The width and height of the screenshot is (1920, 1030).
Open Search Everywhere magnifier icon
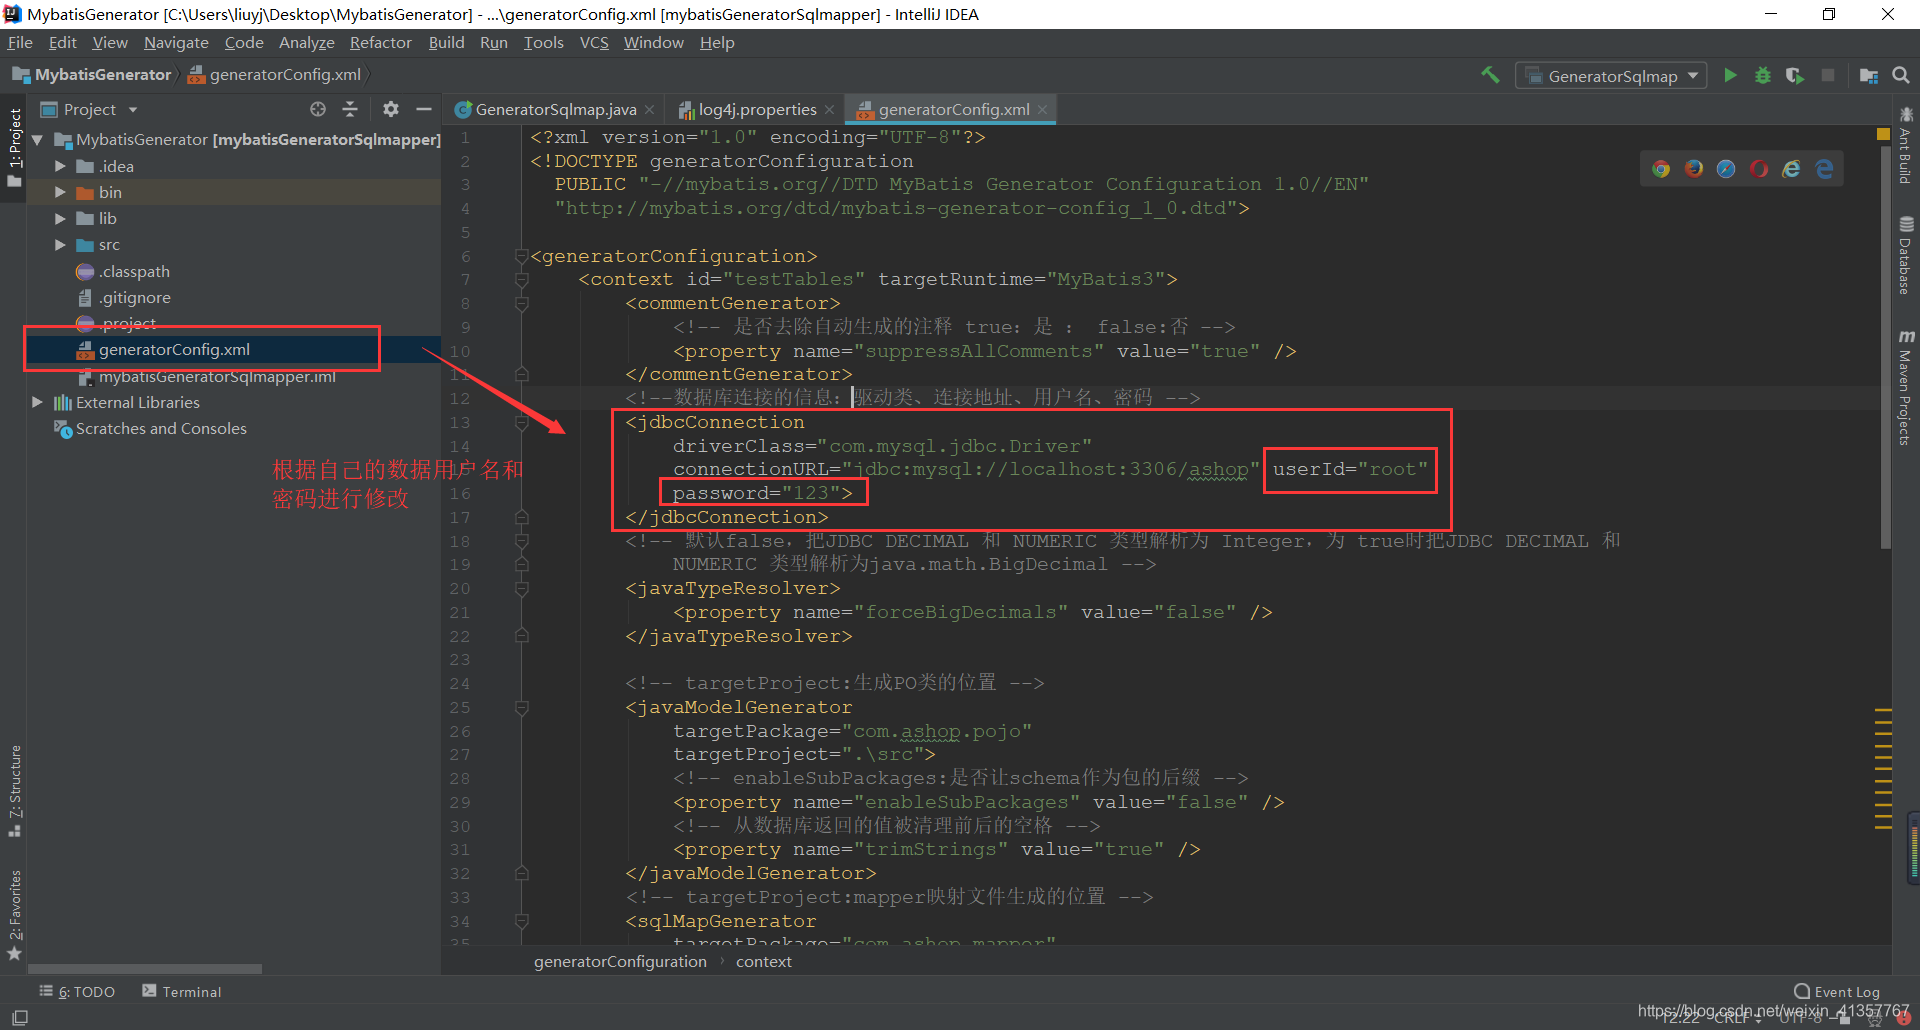click(1901, 75)
